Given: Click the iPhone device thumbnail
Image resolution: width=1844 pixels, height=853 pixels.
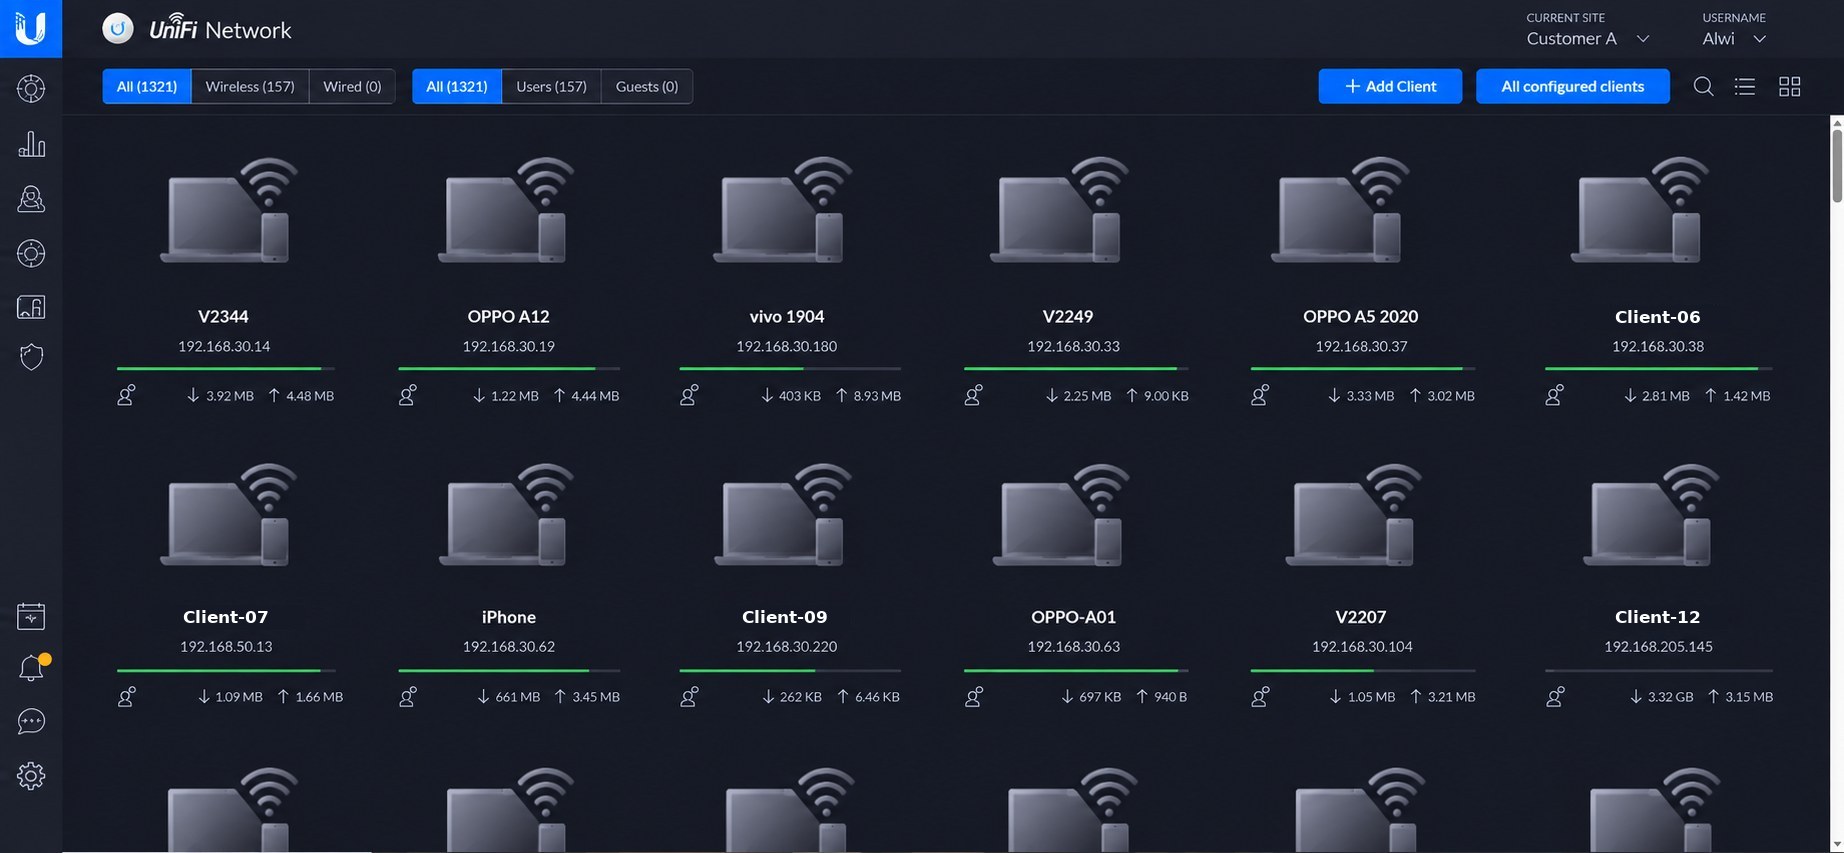Looking at the screenshot, I should tap(508, 514).
